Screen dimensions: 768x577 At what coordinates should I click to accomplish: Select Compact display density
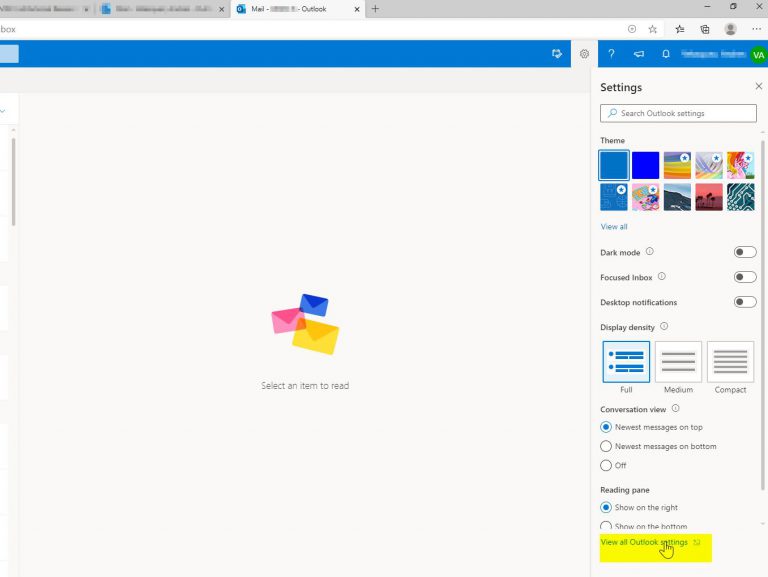pyautogui.click(x=730, y=362)
